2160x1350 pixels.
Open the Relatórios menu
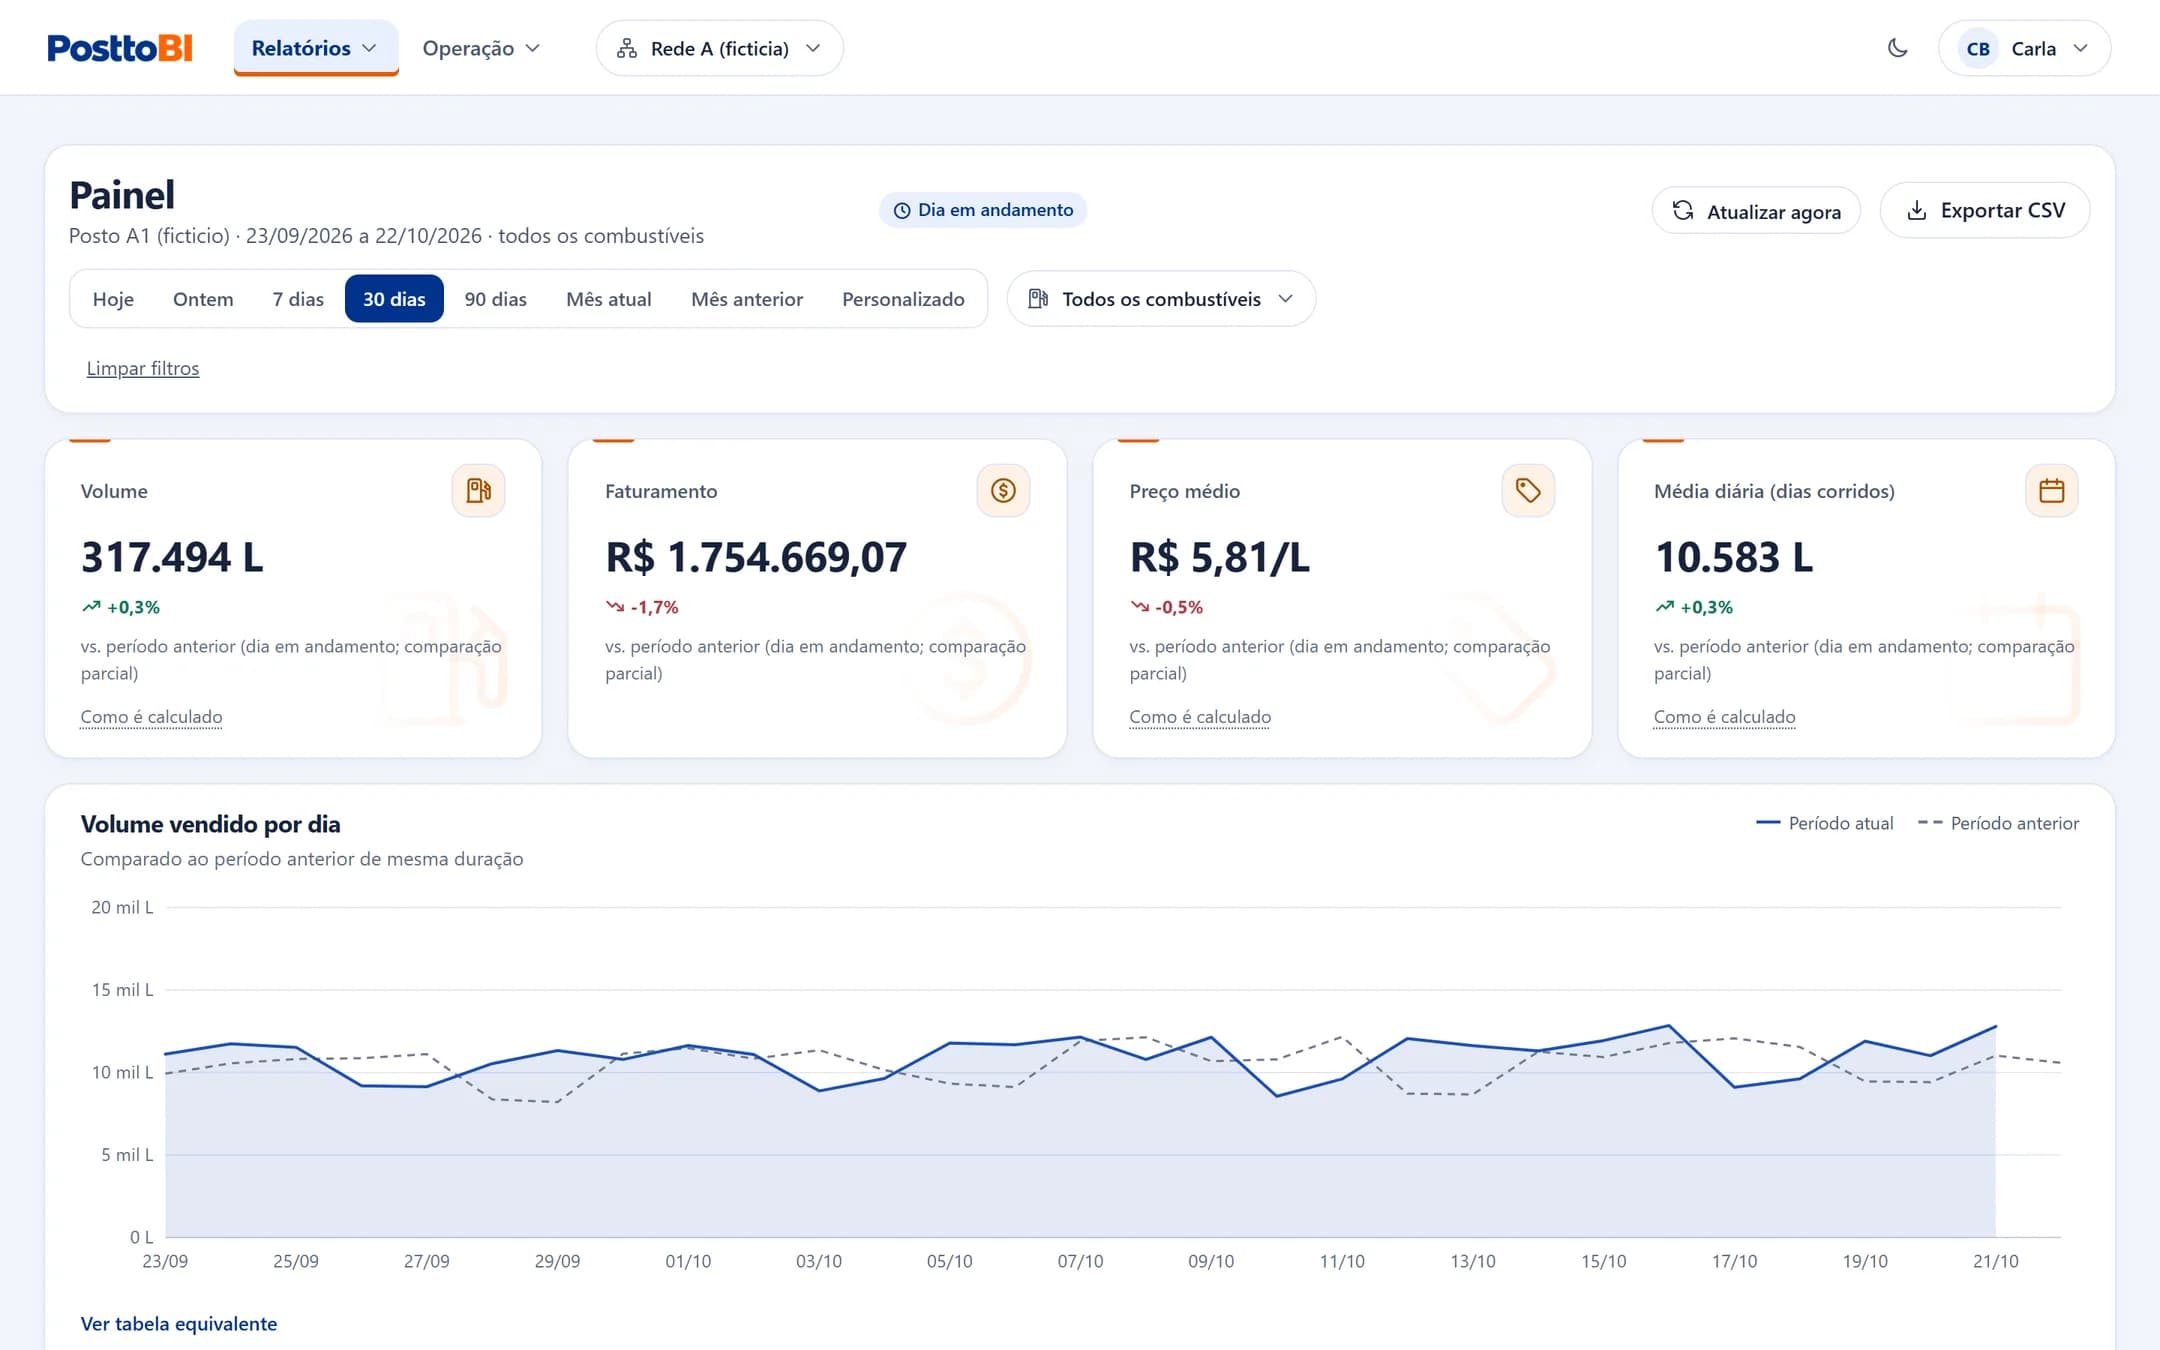point(315,48)
